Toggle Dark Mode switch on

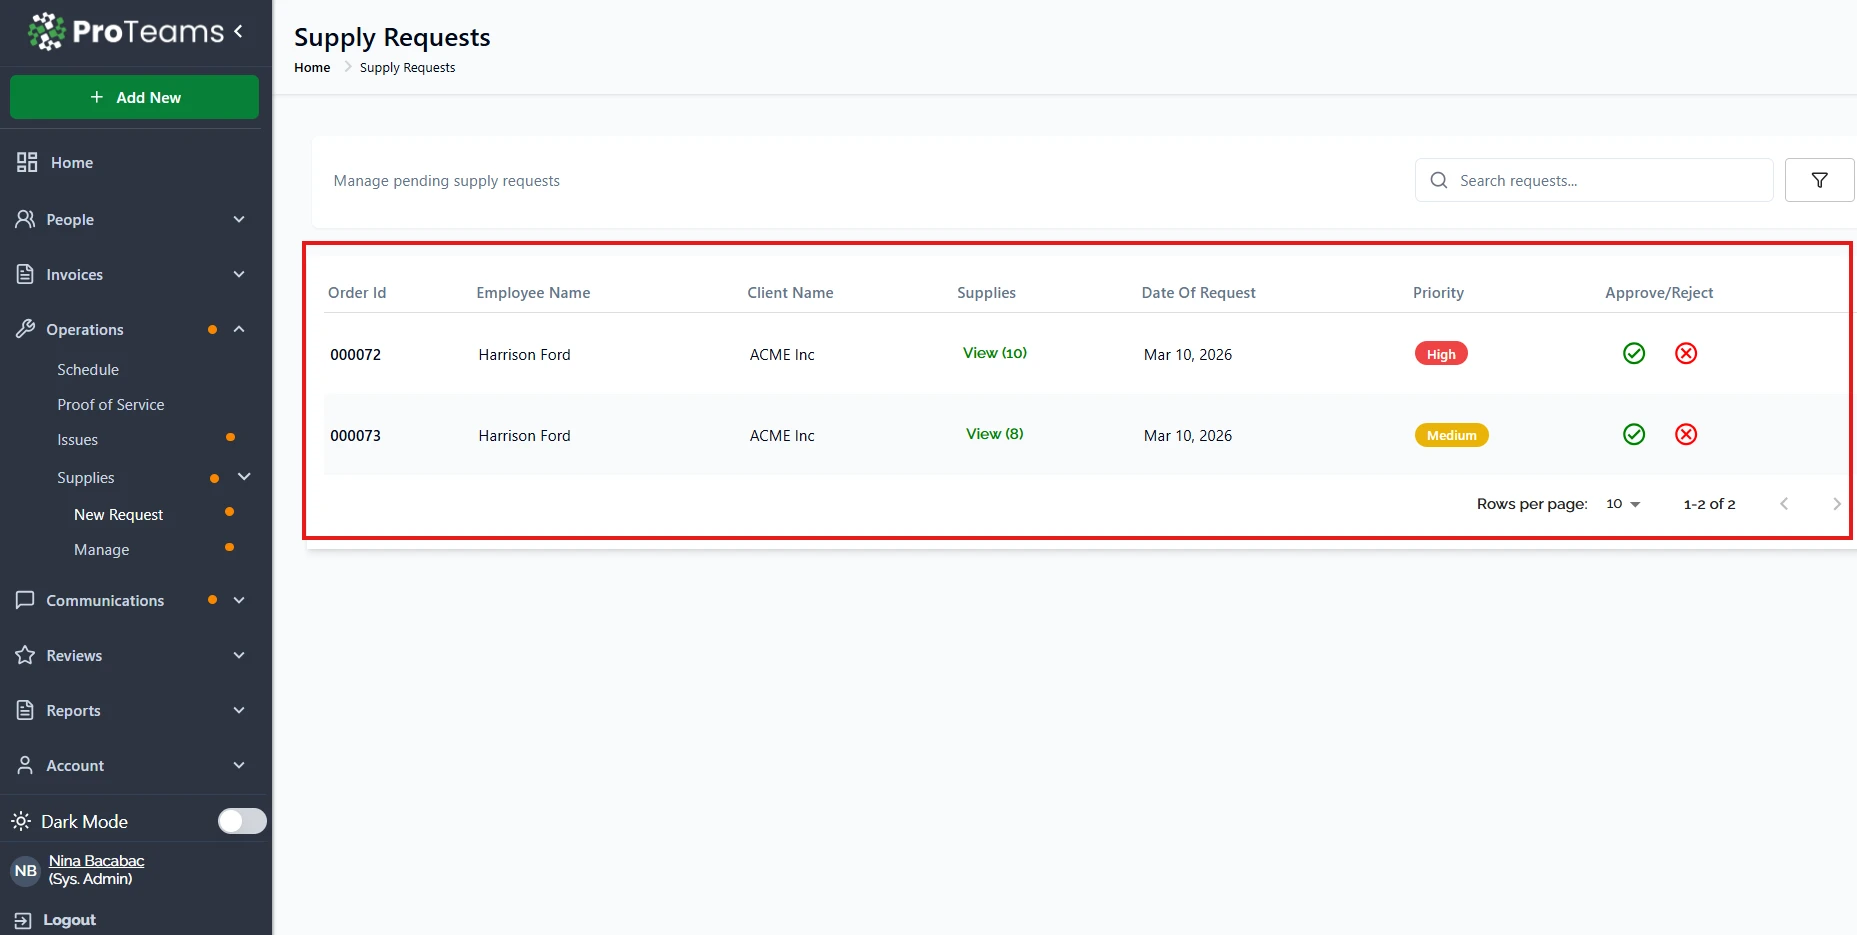[x=242, y=821]
